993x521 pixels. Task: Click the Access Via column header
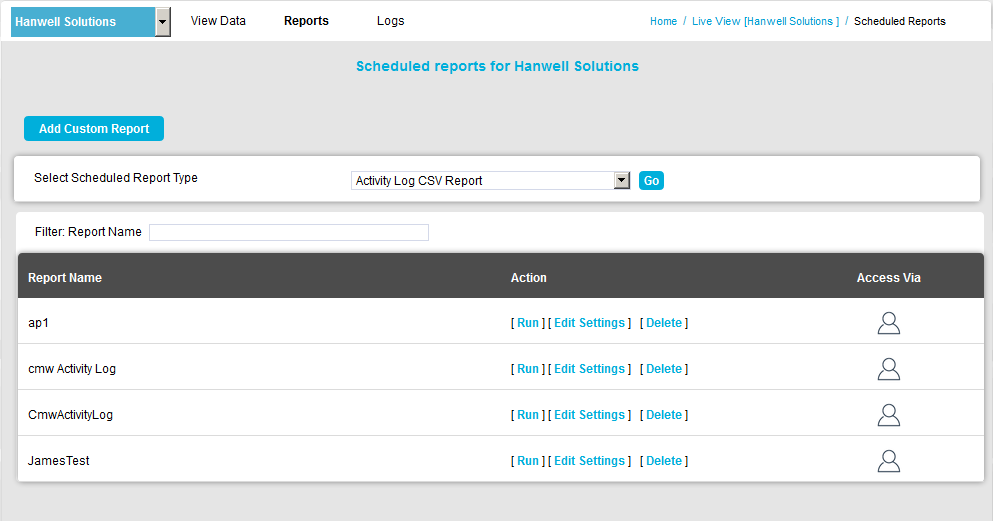click(x=889, y=278)
